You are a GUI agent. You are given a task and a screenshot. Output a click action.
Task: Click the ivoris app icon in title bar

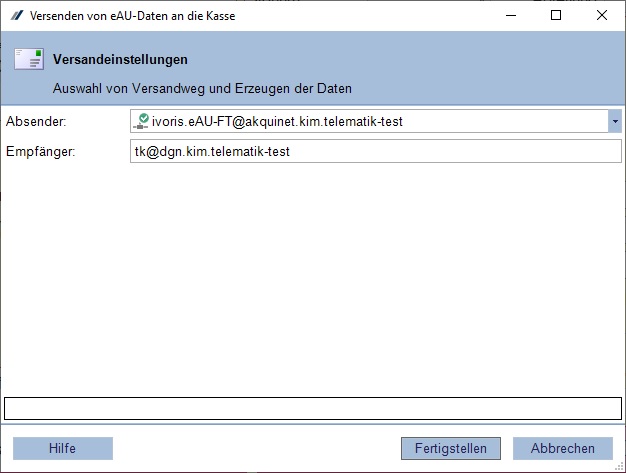pyautogui.click(x=17, y=16)
